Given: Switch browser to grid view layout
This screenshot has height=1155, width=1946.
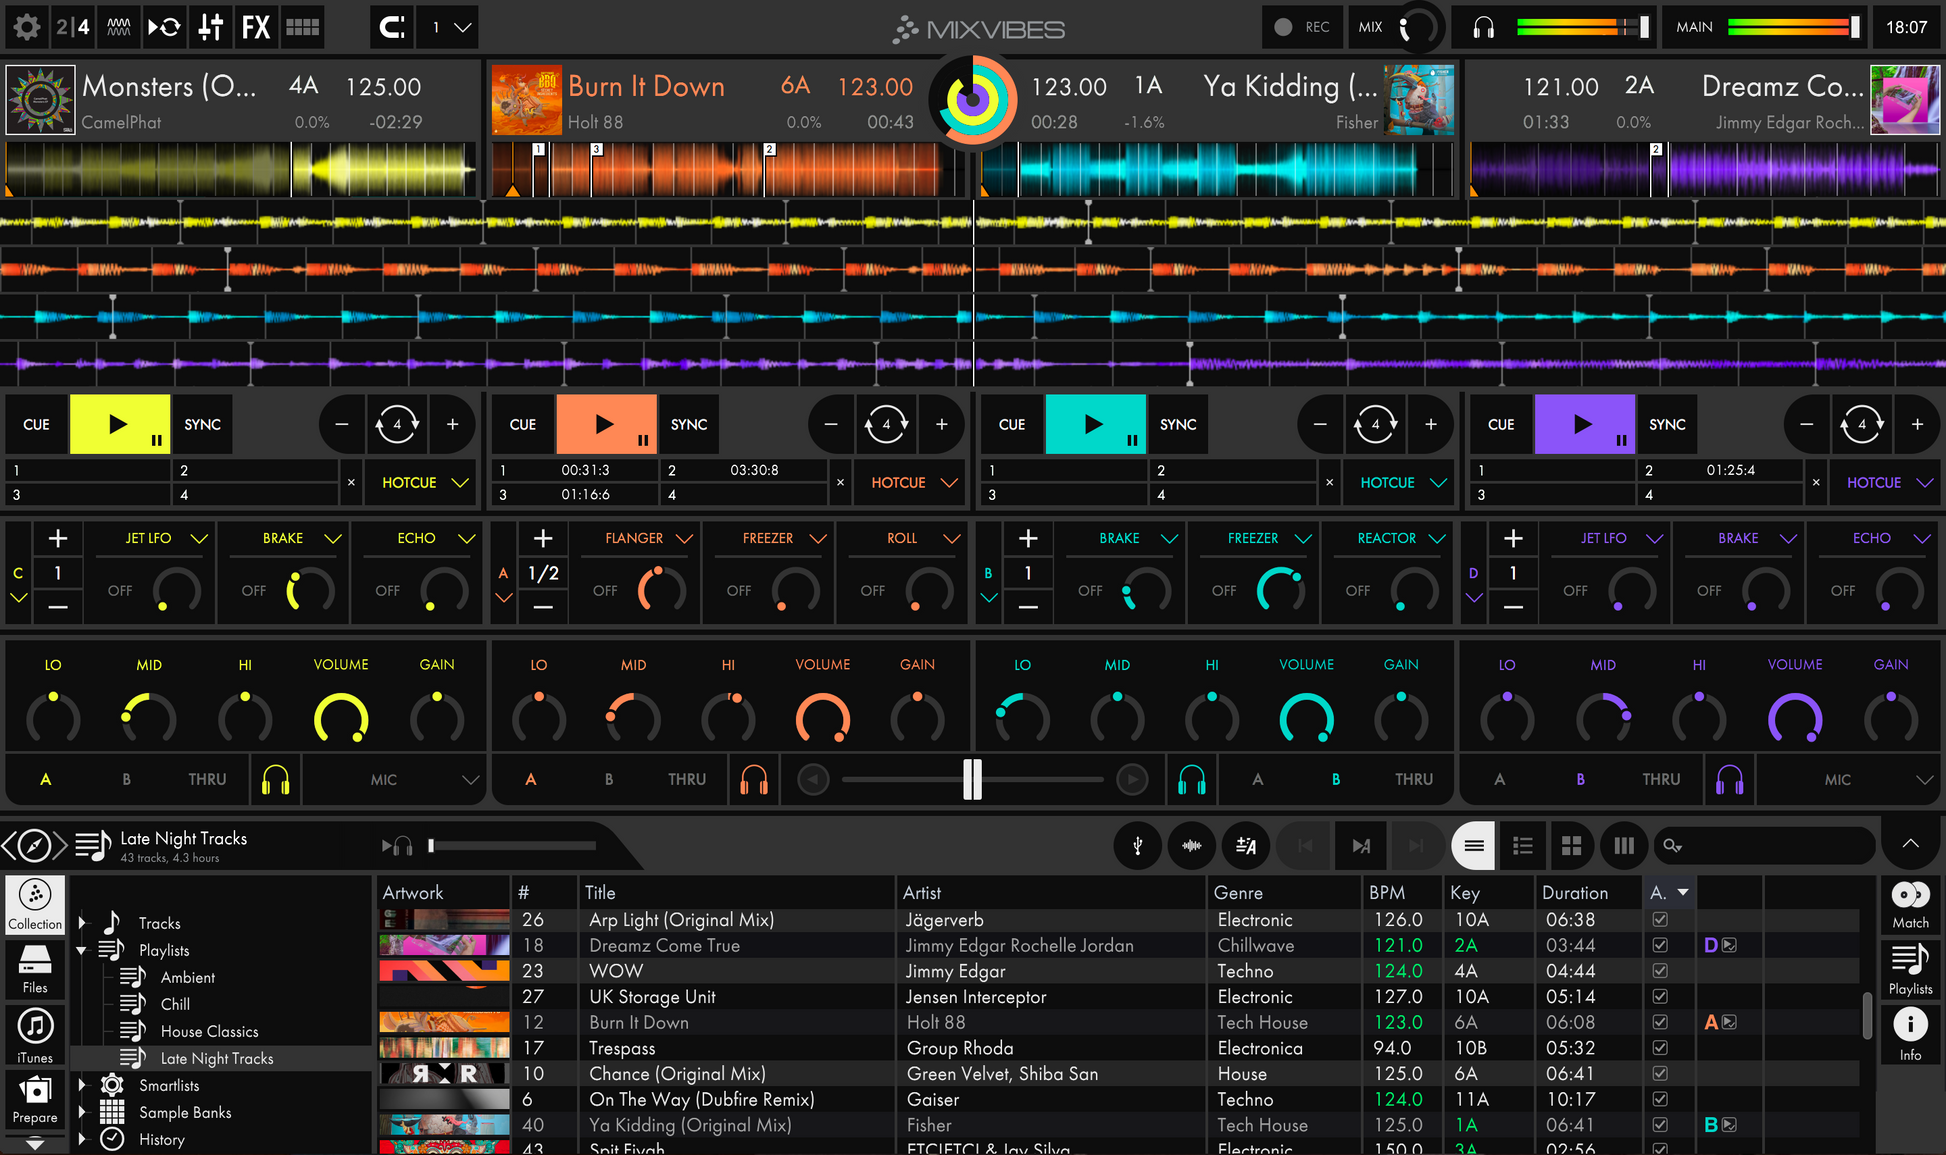Looking at the screenshot, I should point(1572,845).
